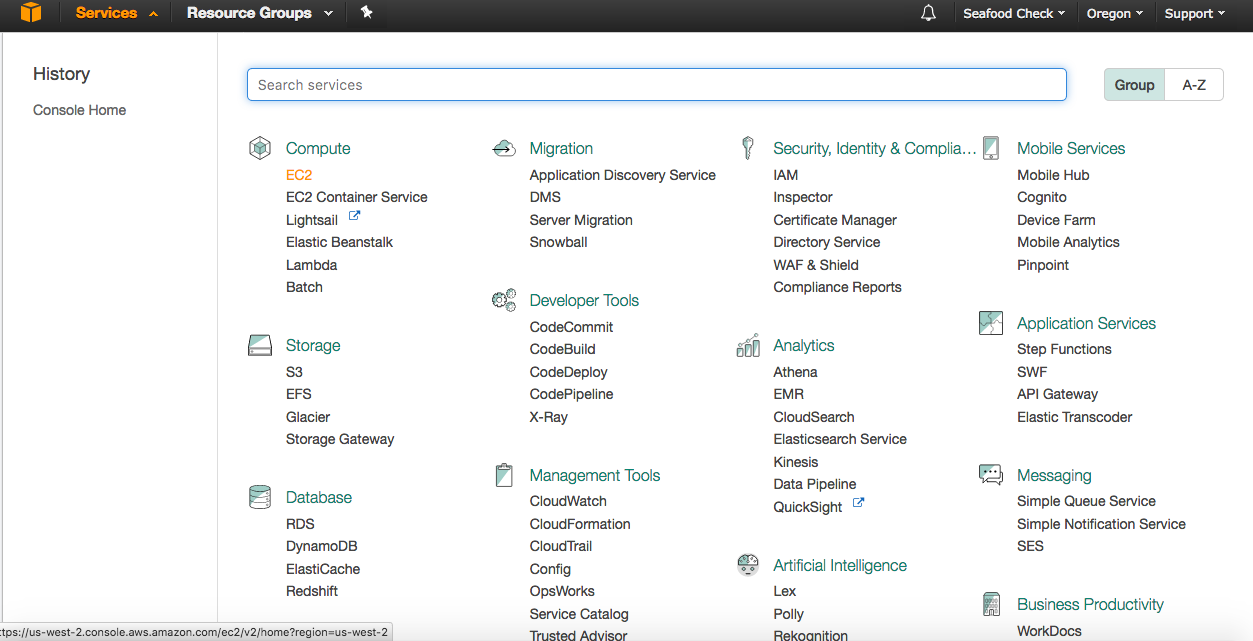Click the Management Tools clipboard icon
Viewport: 1253px width, 641px height.
tap(504, 475)
